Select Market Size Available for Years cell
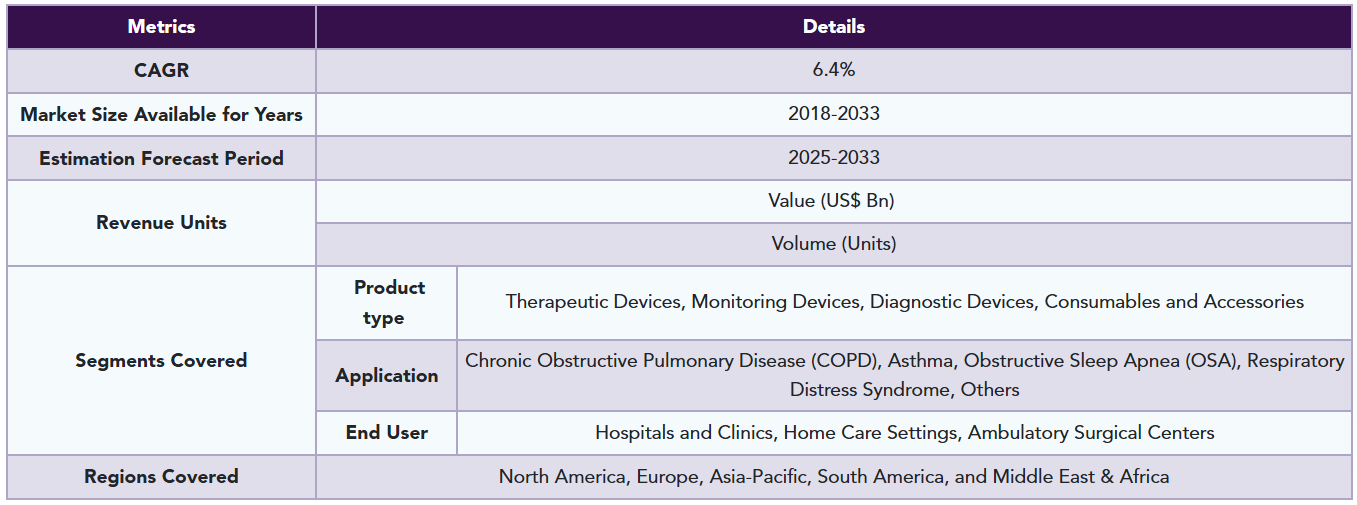 pos(161,114)
